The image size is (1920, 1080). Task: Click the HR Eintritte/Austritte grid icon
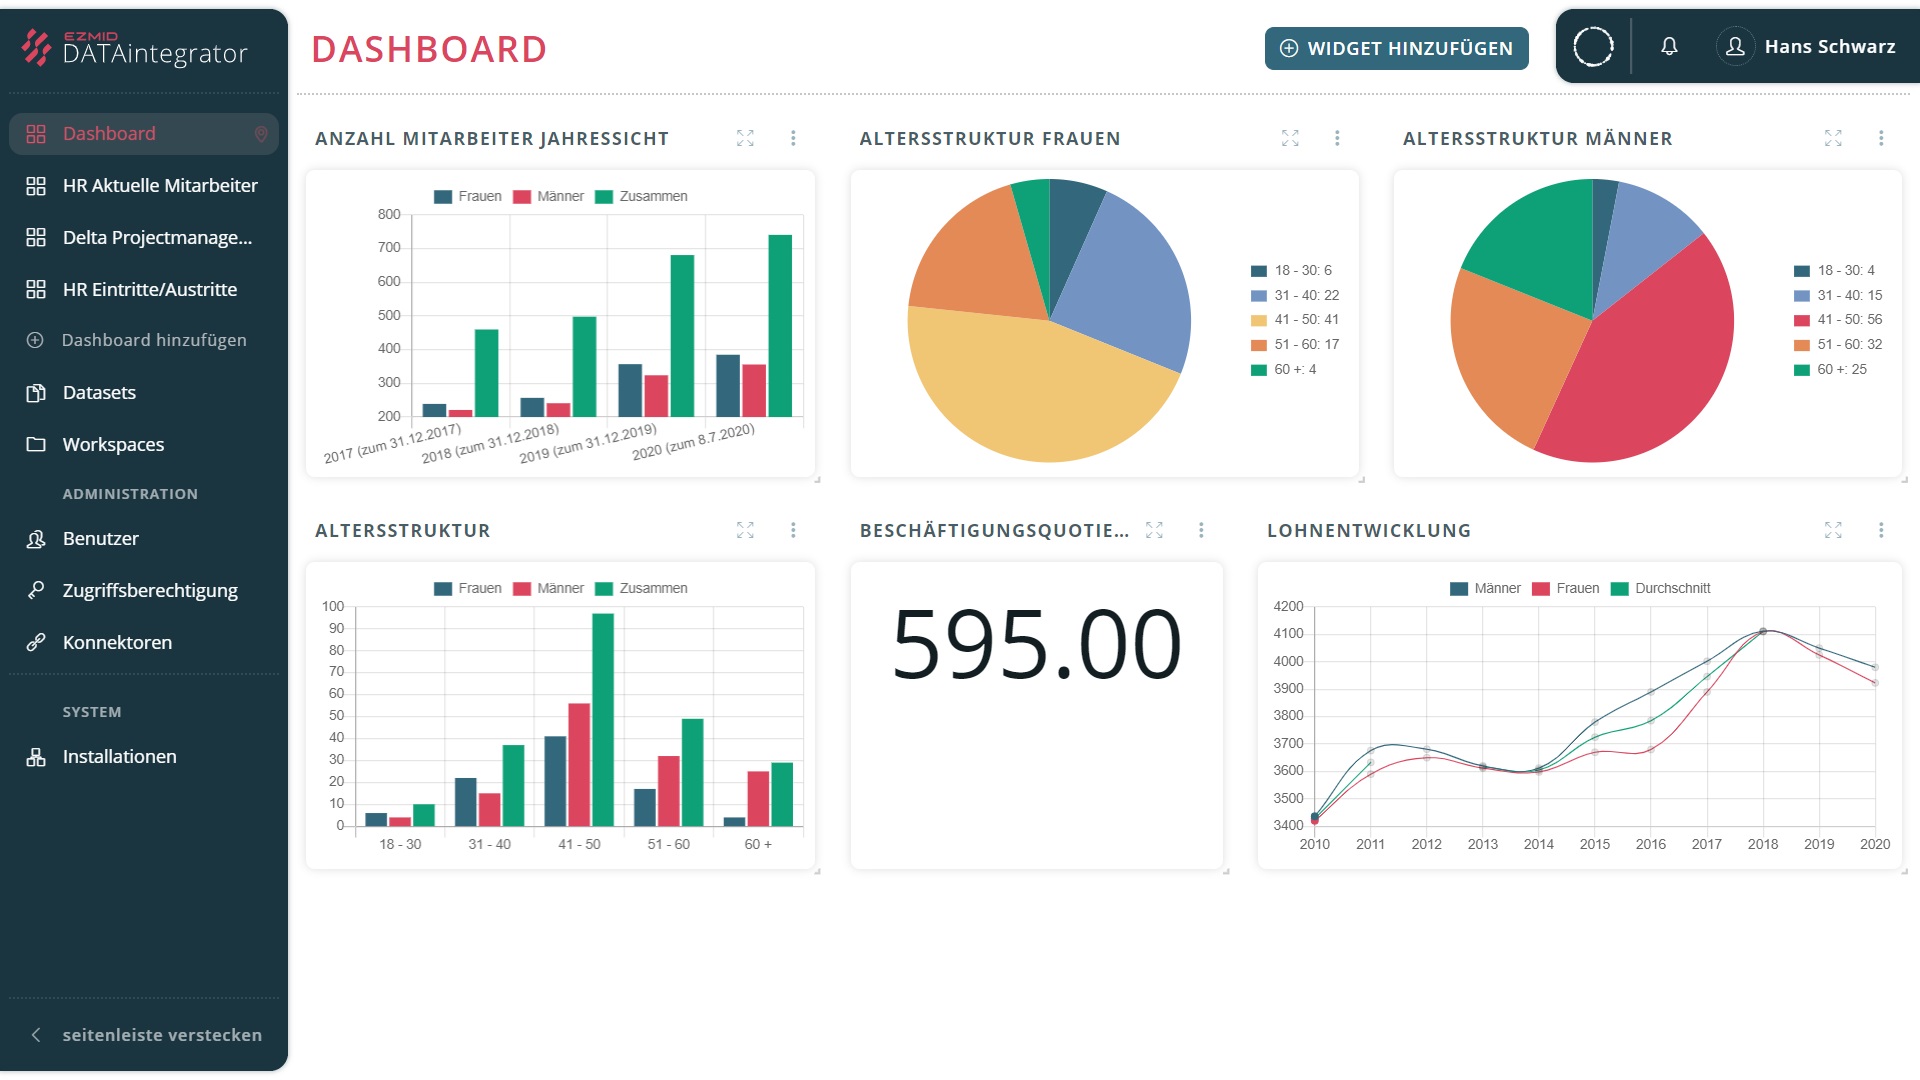pos(36,290)
